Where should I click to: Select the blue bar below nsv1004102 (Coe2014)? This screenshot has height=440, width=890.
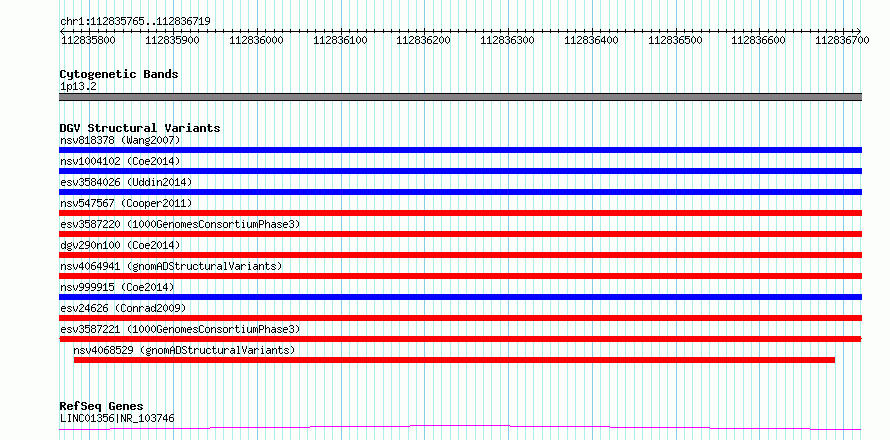click(460, 171)
